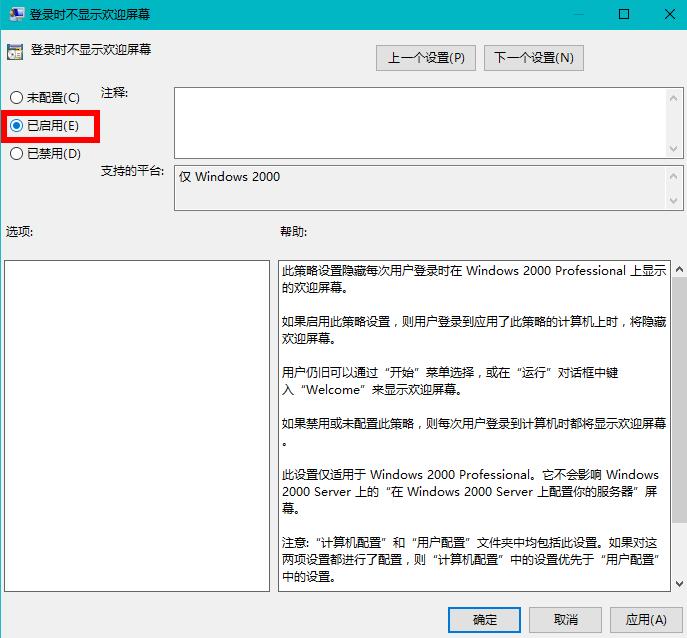The image size is (687, 638).
Task: Maximize the policy dialog window
Action: click(624, 14)
